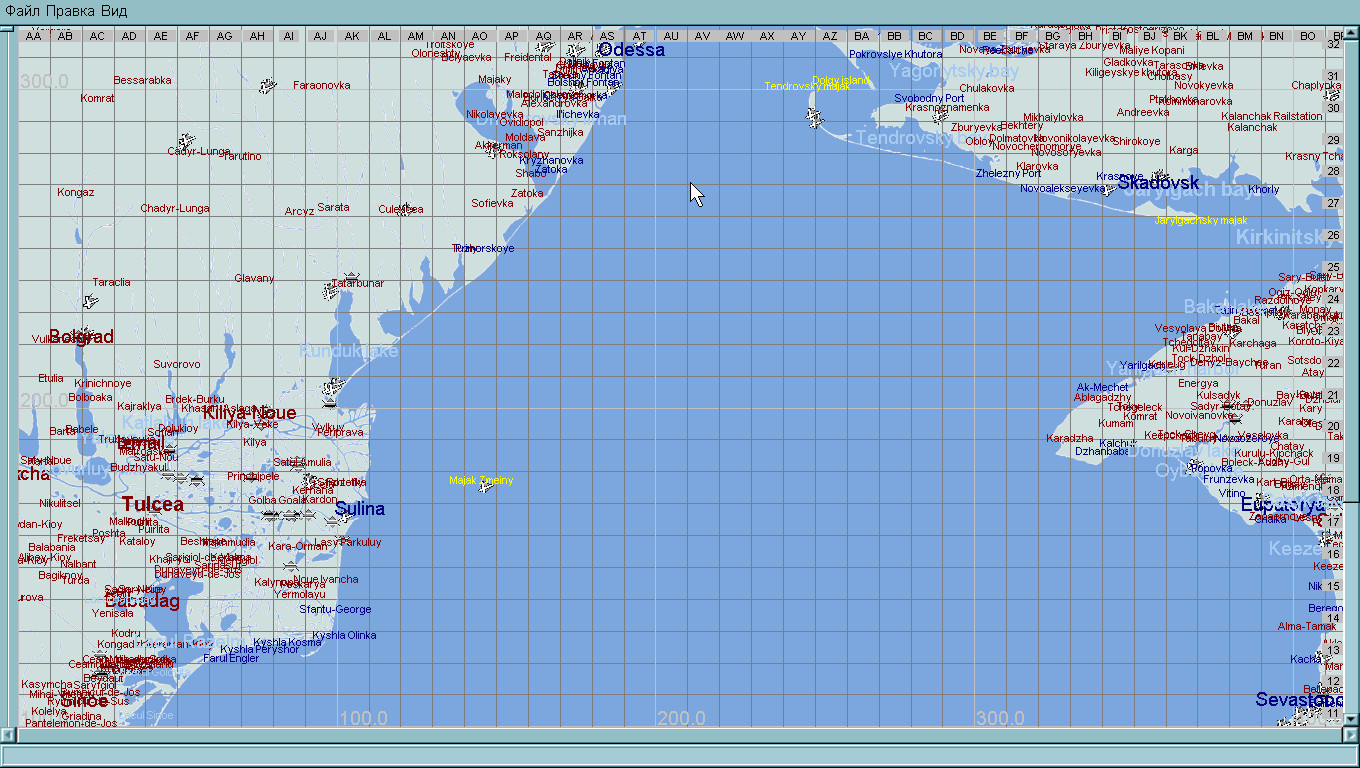Image resolution: width=1360 pixels, height=768 pixels.
Task: Click airfield icon near Cadyr-Lunga
Action: pyautogui.click(x=185, y=140)
